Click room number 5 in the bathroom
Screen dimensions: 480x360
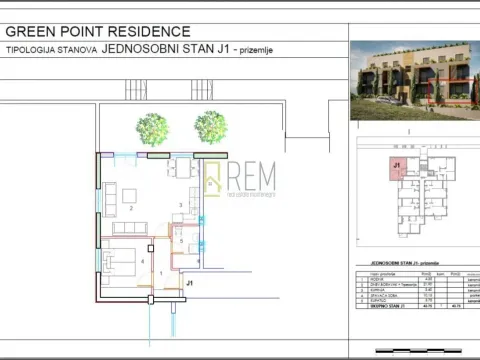(181, 241)
